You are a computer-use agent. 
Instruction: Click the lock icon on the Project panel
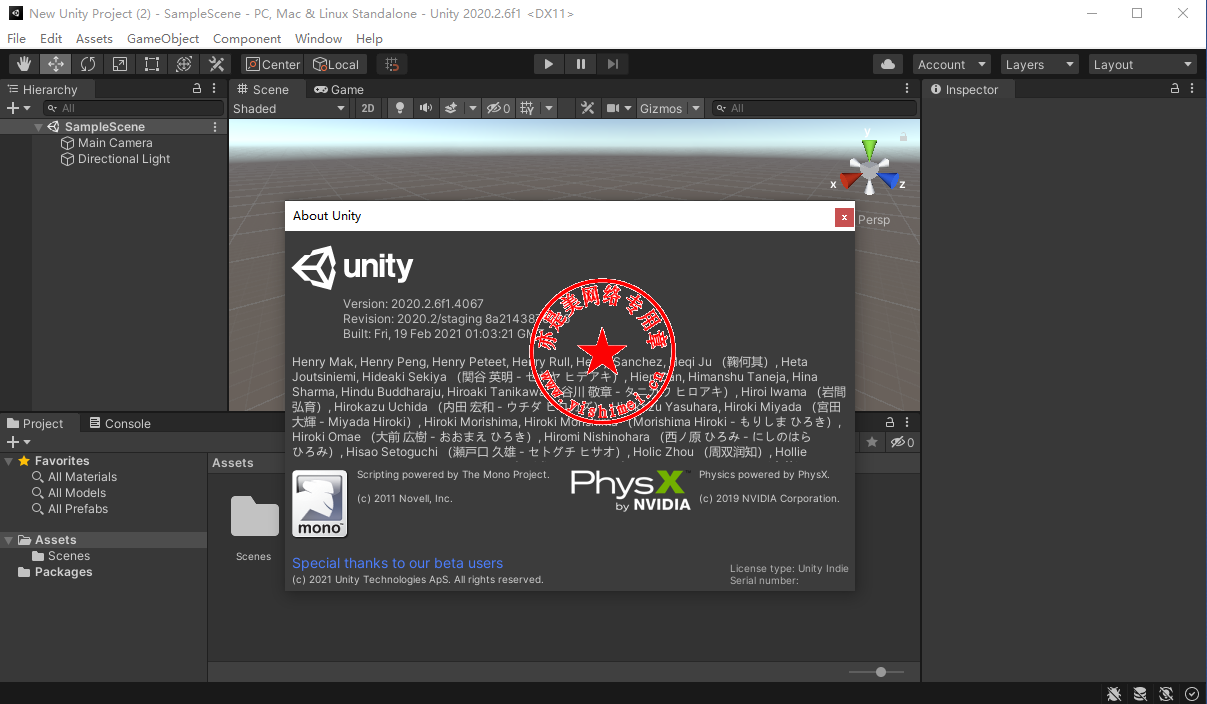click(x=889, y=423)
